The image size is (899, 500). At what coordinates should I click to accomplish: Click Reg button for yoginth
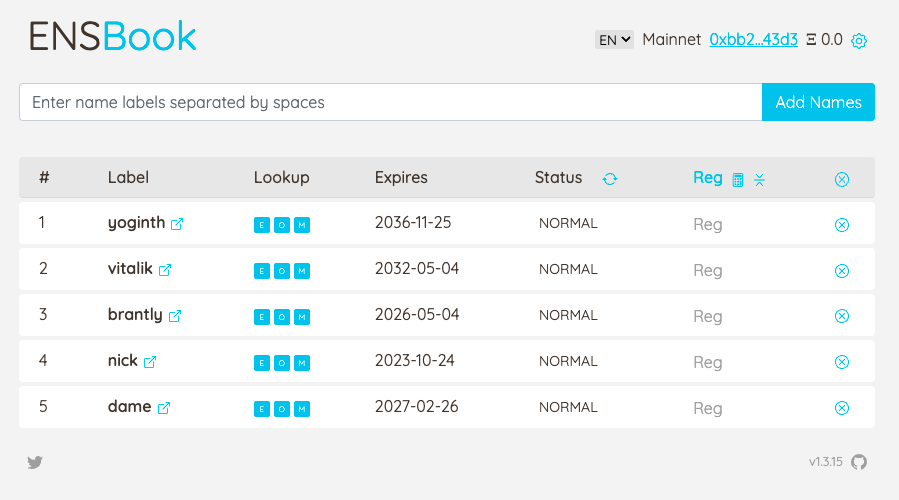coord(708,224)
